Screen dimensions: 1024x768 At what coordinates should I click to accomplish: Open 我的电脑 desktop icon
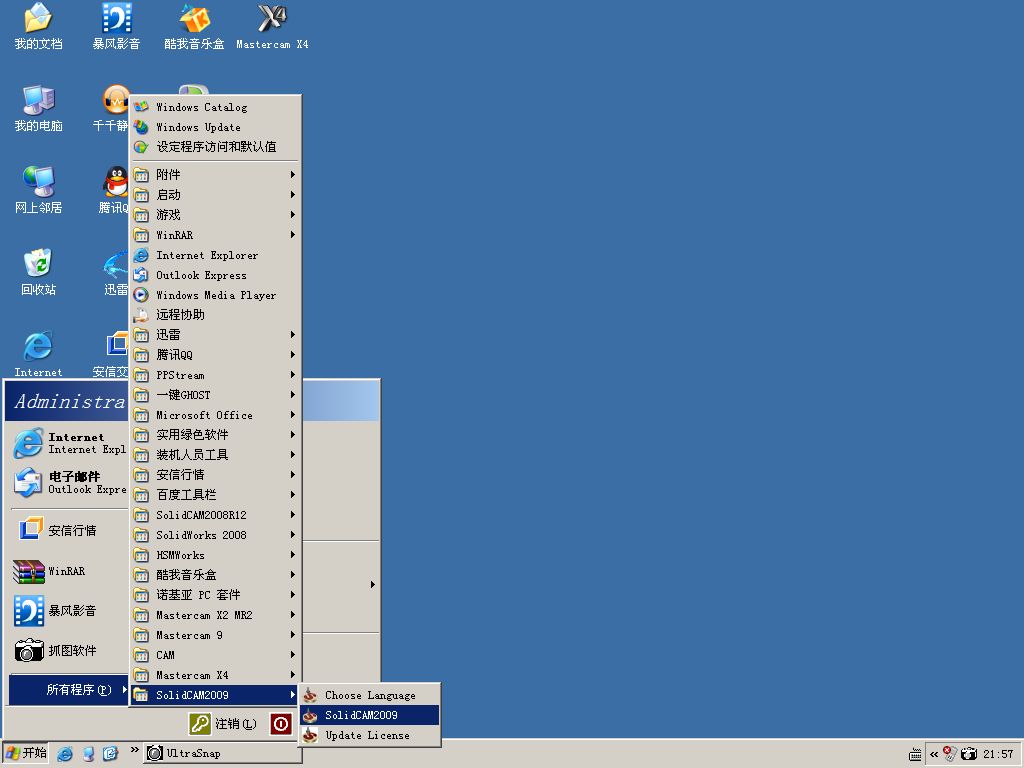click(38, 108)
